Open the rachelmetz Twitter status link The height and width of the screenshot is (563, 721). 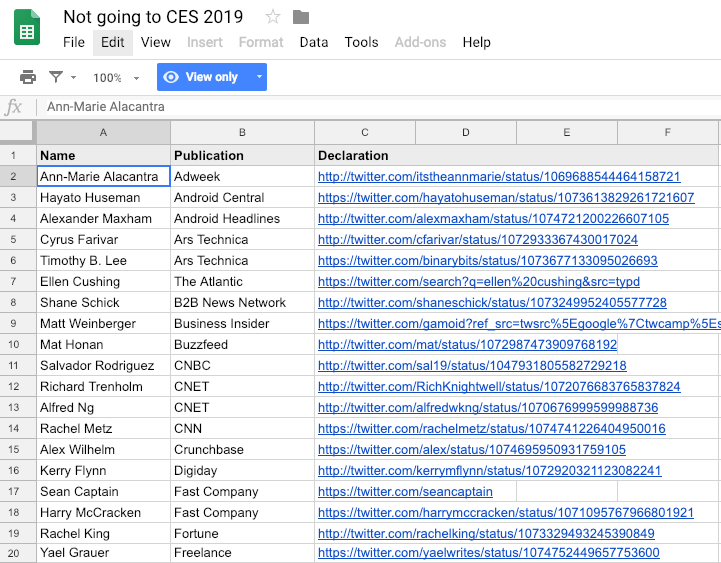point(492,429)
